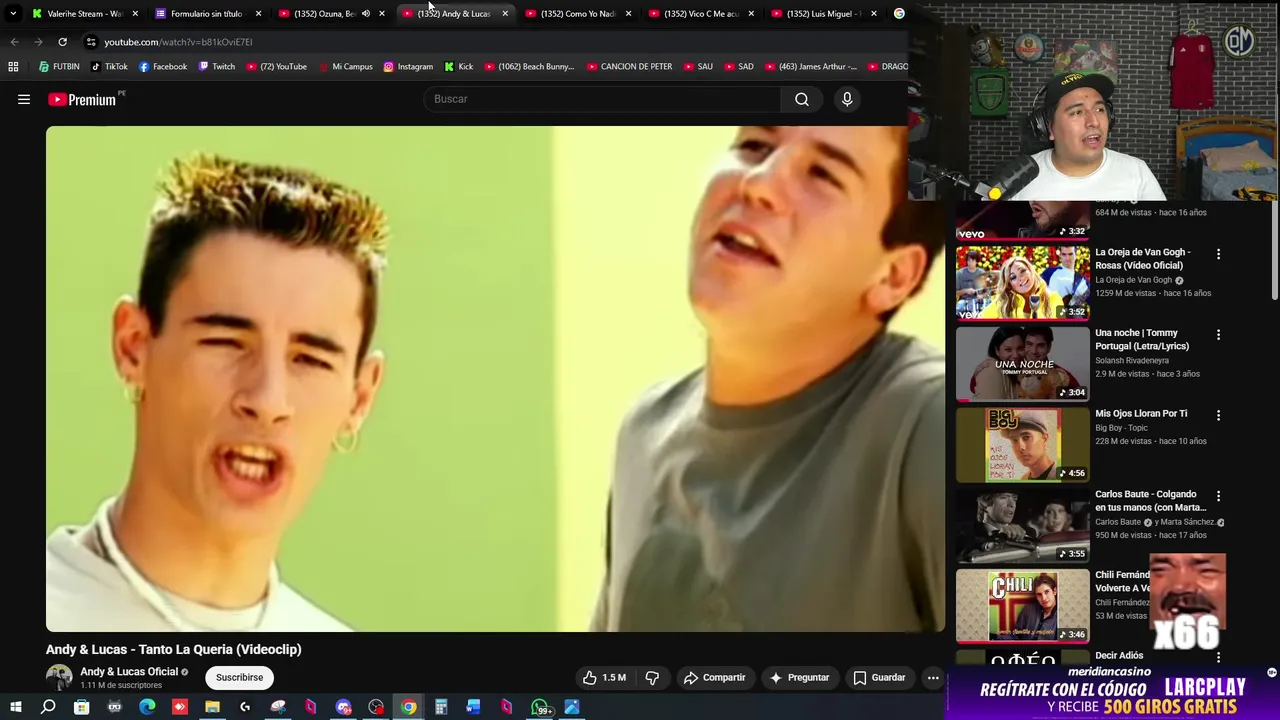Start voice search with microphone
Viewport: 1280px width, 720px height.
click(847, 99)
